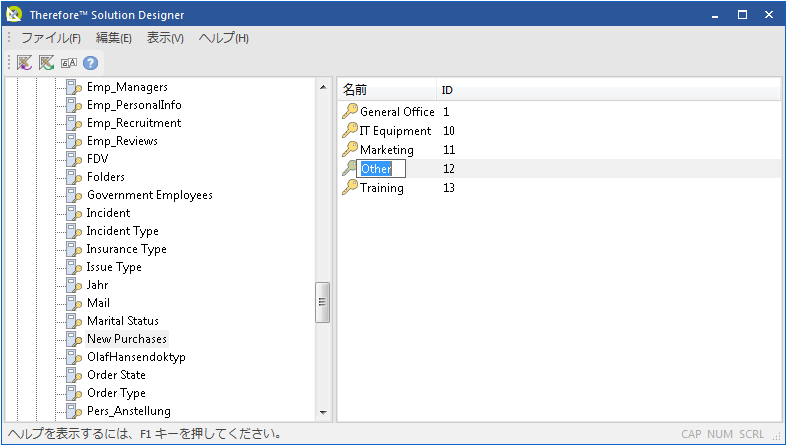This screenshot has height=446, width=786.
Task: Click the New Purchases dictionary icon
Action: tap(74, 340)
